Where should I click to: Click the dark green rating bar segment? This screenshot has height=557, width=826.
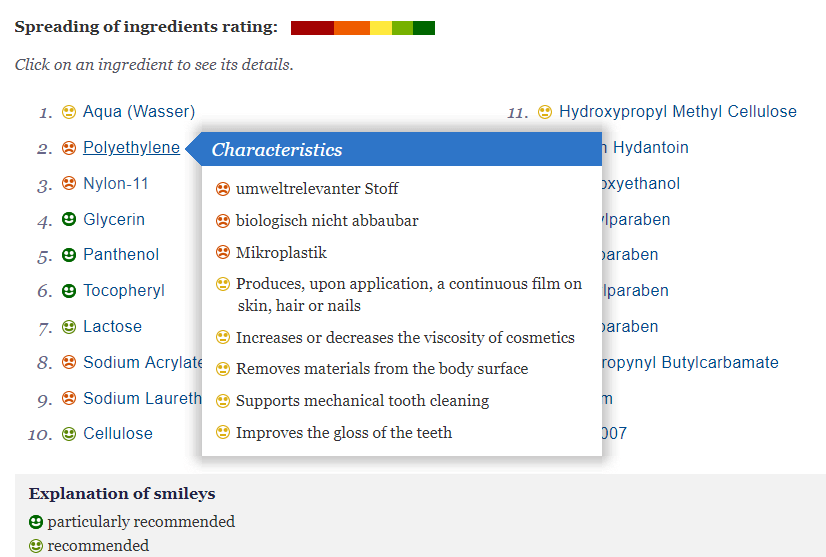pyautogui.click(x=424, y=28)
